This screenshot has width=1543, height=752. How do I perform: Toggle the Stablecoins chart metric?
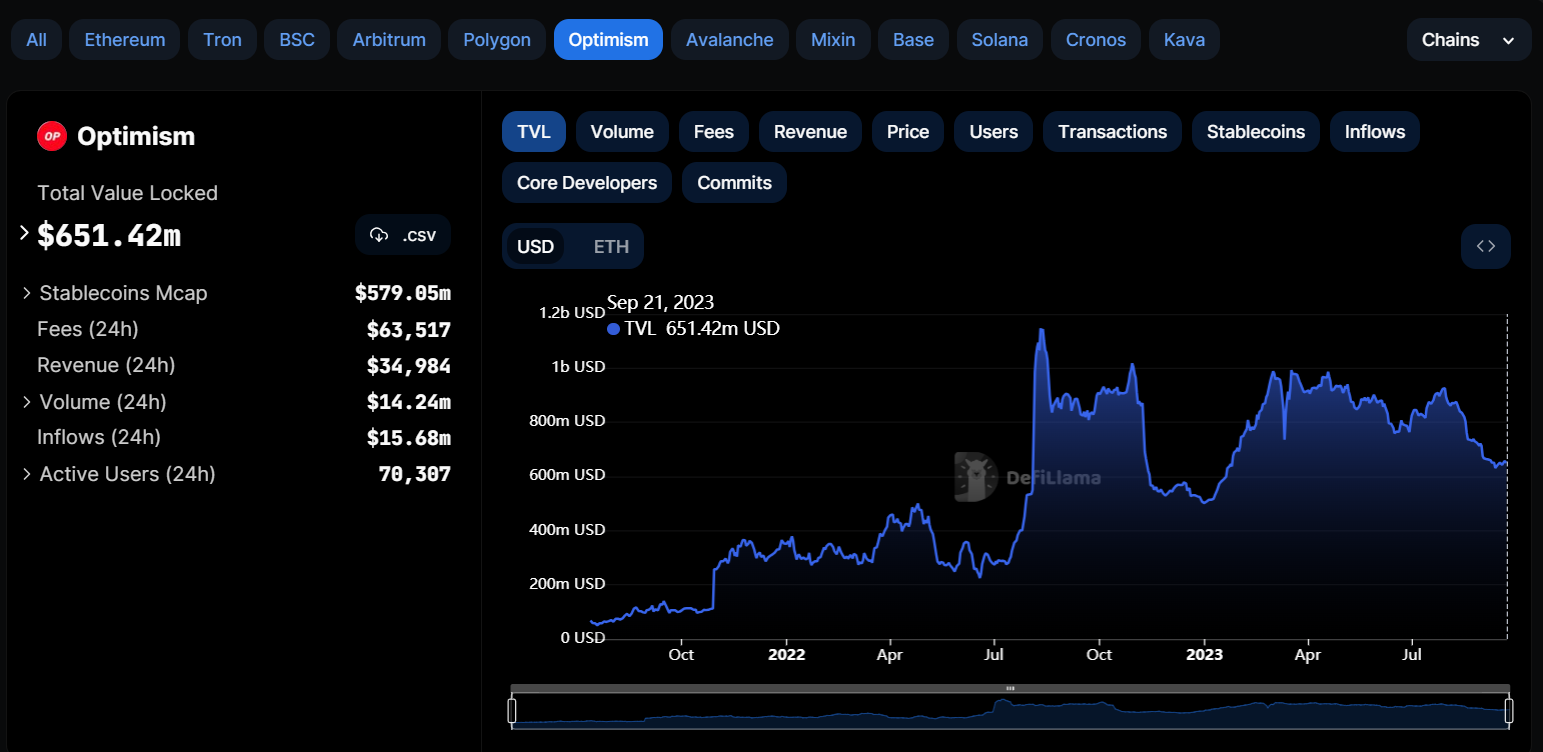pos(1255,132)
